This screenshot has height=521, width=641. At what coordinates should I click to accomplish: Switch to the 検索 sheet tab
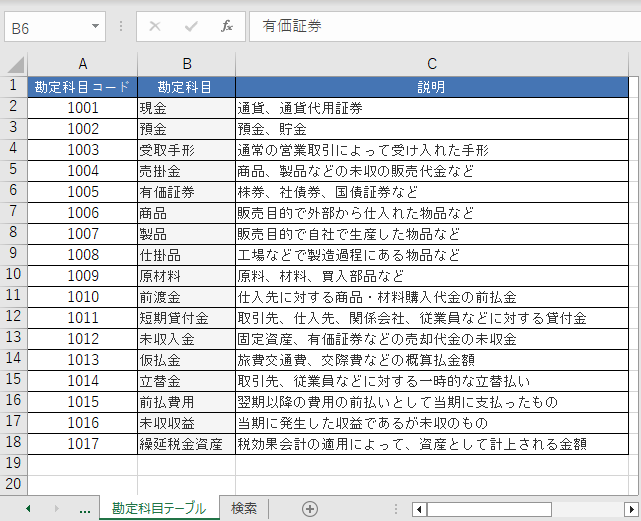[x=244, y=509]
